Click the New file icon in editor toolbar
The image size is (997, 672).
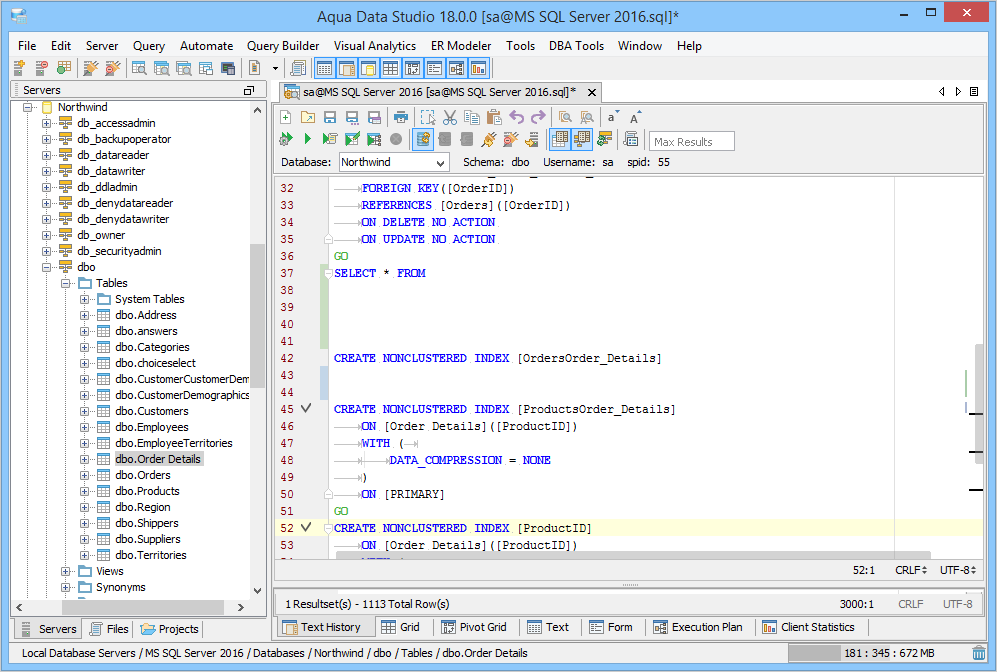[x=286, y=117]
